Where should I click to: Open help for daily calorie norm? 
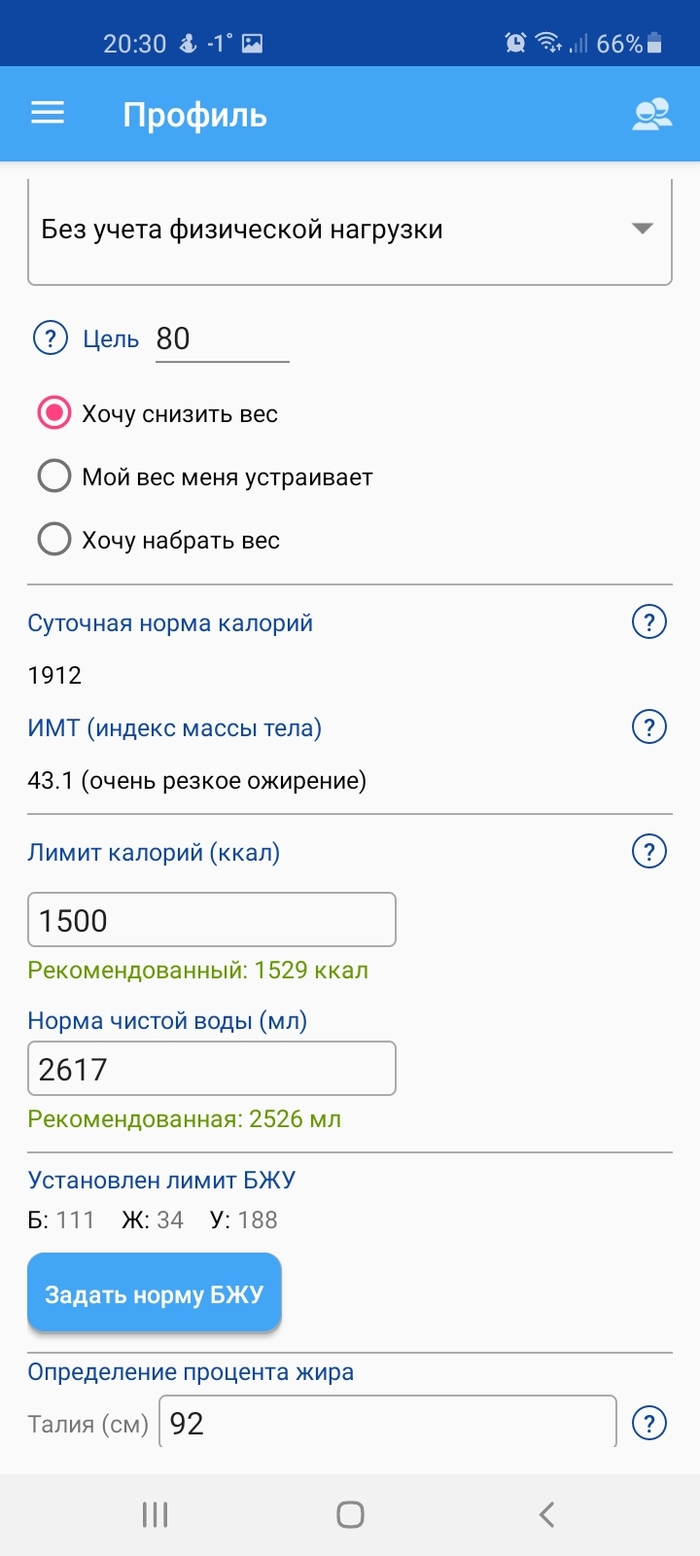[649, 623]
